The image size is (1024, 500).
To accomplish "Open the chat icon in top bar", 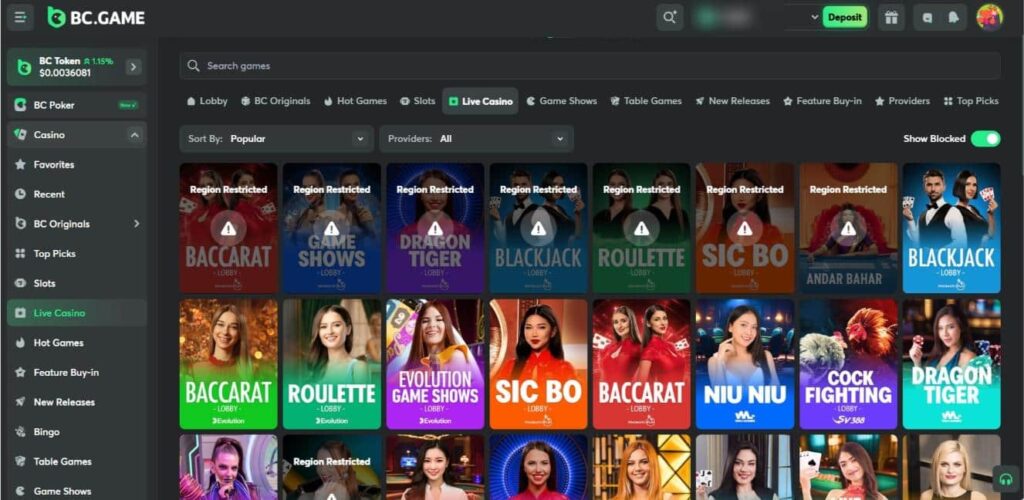I will click(927, 17).
